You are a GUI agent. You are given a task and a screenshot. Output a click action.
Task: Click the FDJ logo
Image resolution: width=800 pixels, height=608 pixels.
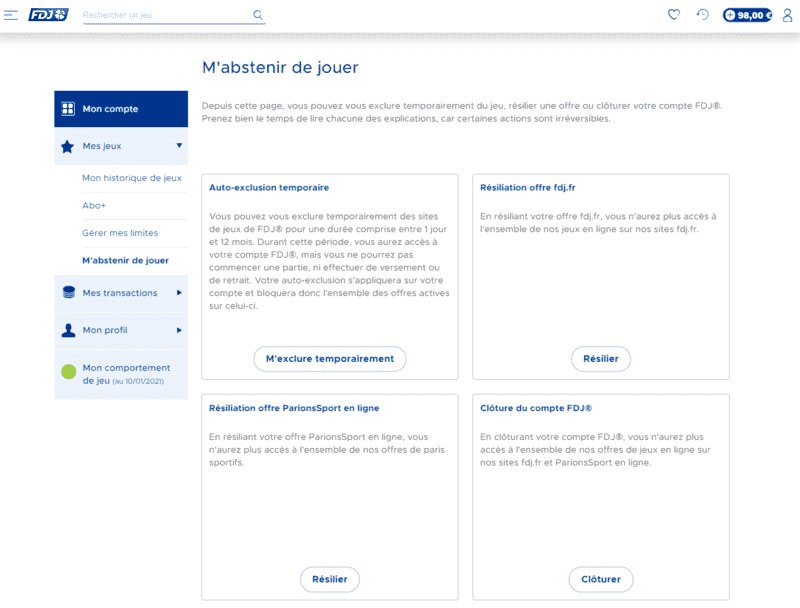pos(48,14)
